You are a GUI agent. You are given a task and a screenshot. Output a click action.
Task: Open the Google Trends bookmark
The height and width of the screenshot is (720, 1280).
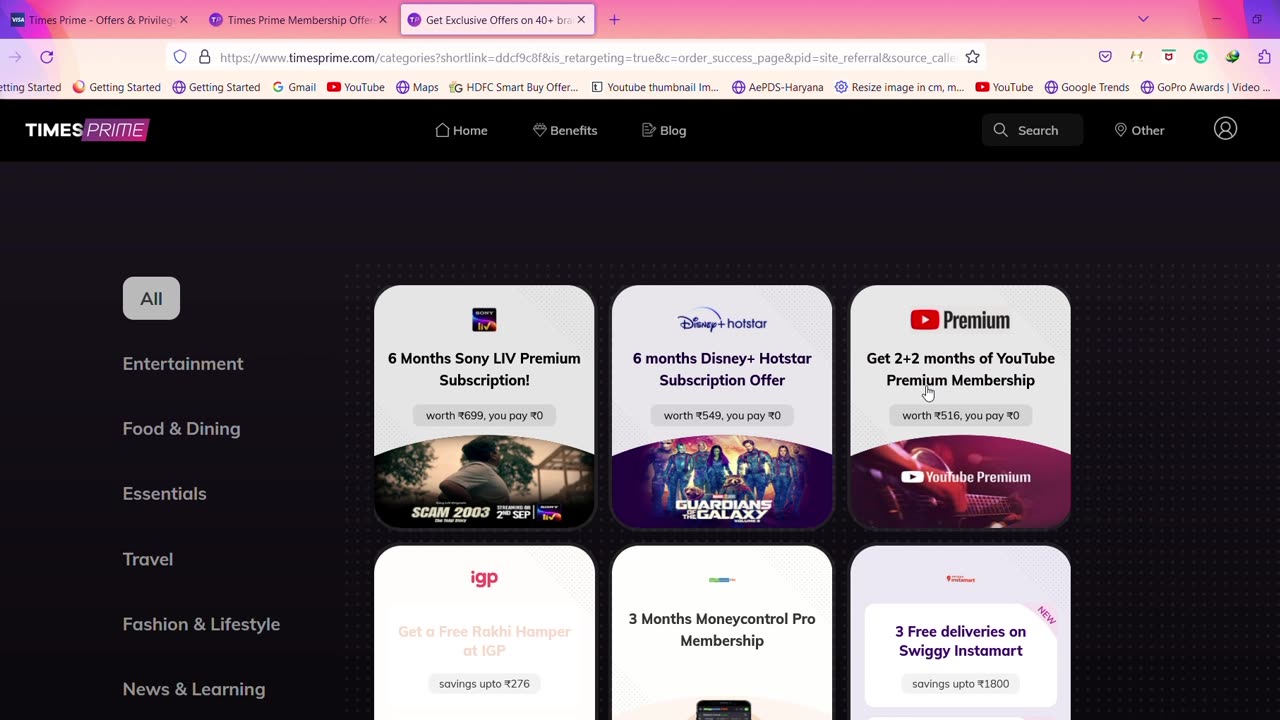click(1087, 87)
